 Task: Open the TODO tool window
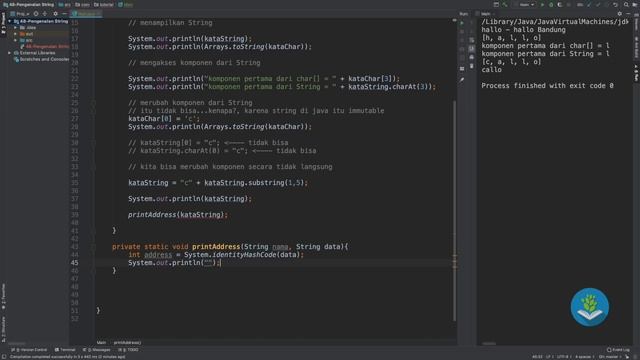128,350
